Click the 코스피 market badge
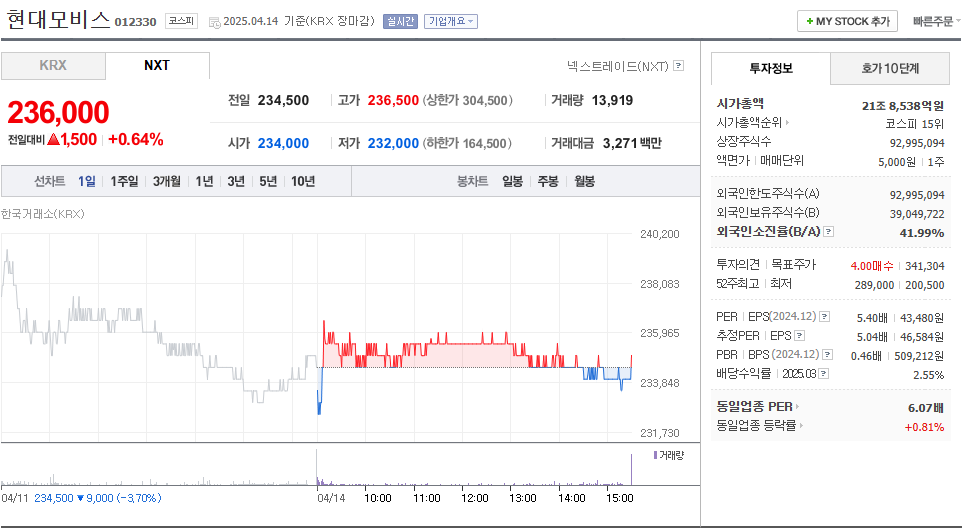Image resolution: width=966 pixels, height=528 pixels. click(181, 21)
